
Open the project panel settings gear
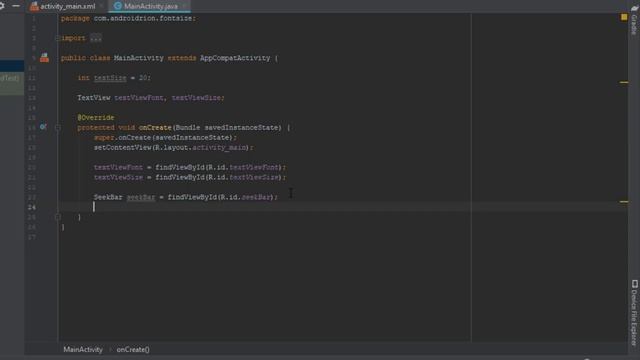pyautogui.click(x=2, y=6)
